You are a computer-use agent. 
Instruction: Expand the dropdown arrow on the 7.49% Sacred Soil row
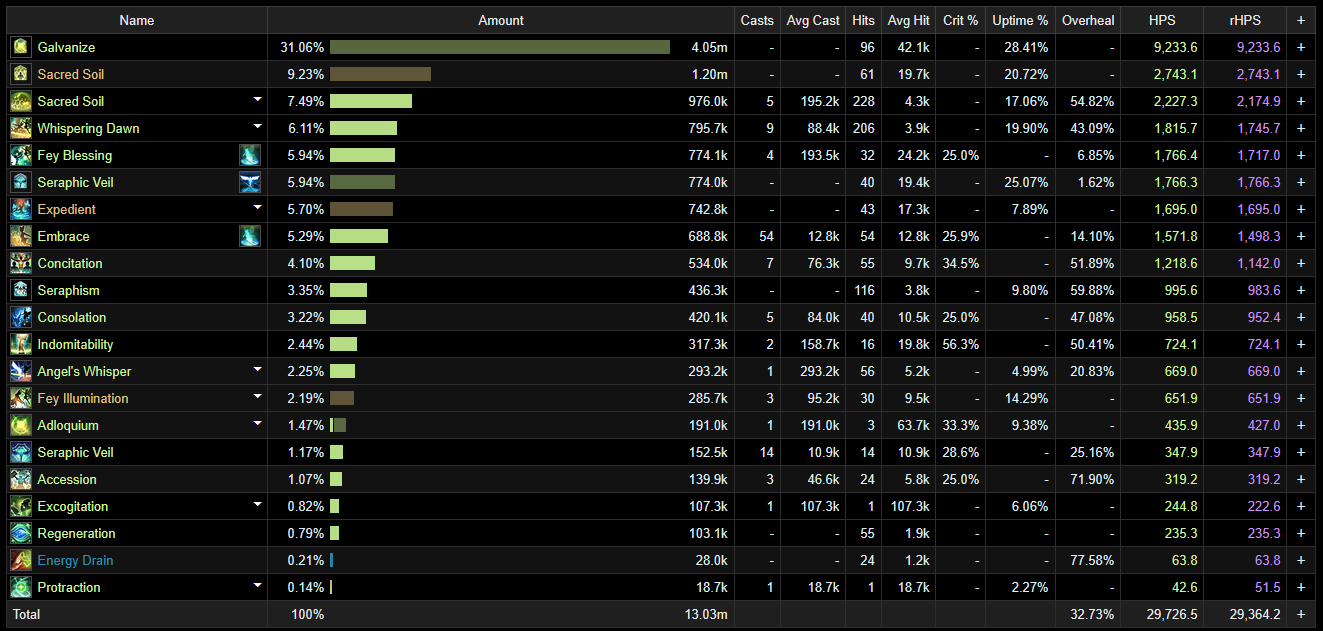pyautogui.click(x=257, y=99)
